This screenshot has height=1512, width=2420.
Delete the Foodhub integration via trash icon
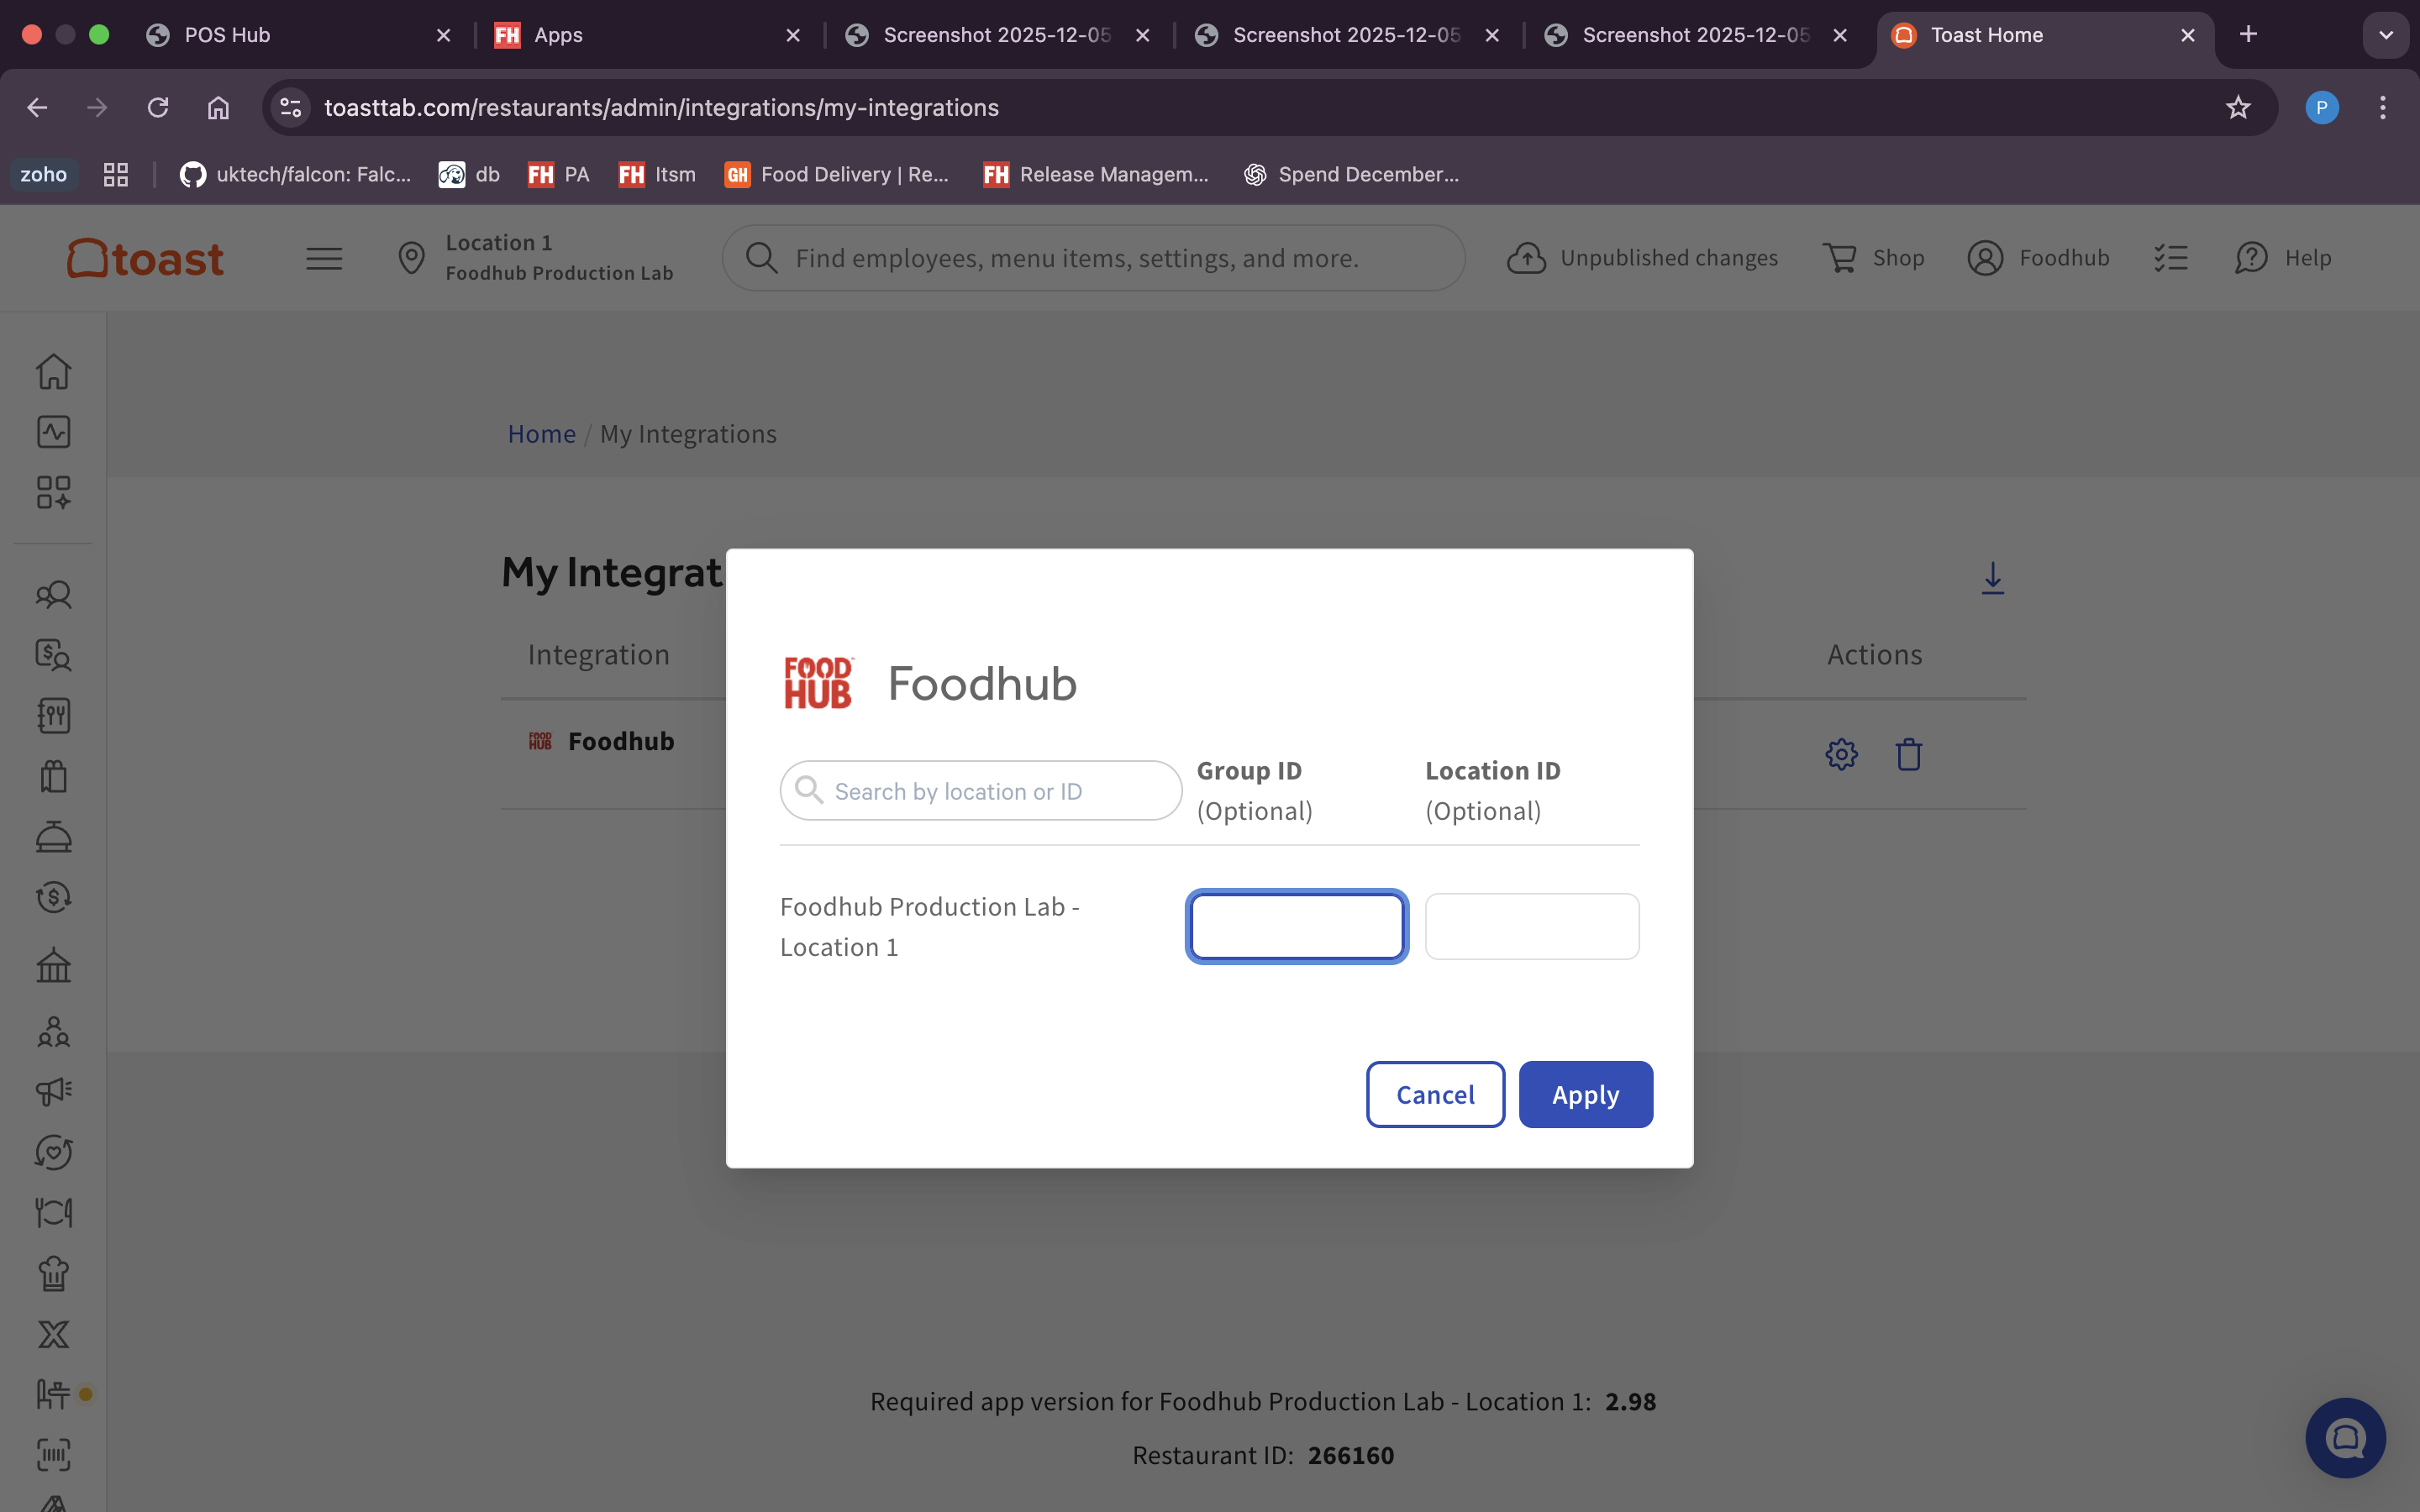pyautogui.click(x=1909, y=754)
